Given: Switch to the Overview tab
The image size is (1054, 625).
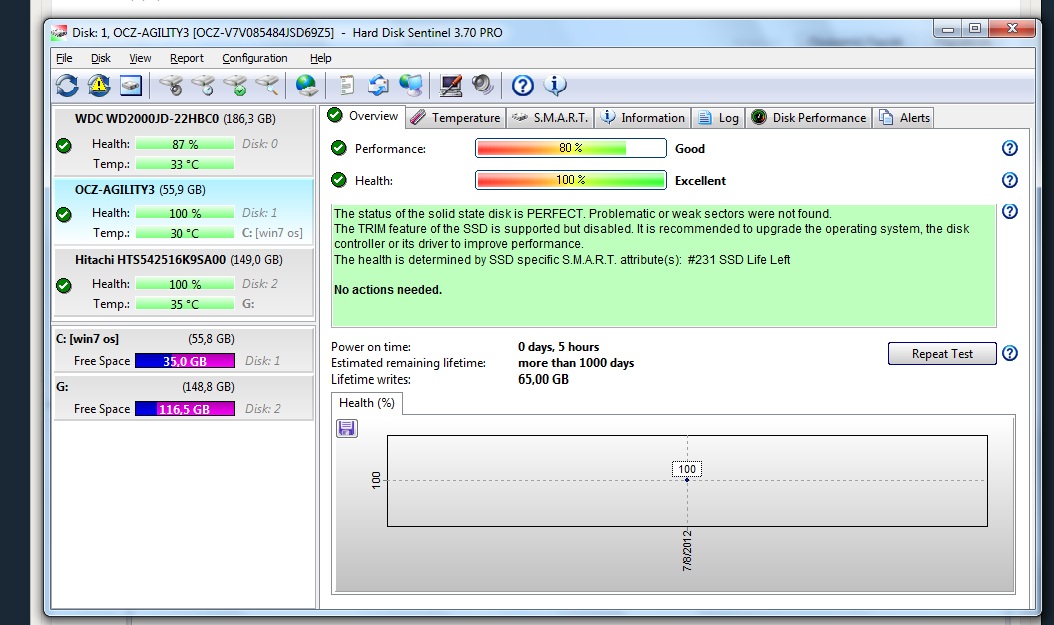Looking at the screenshot, I should tap(363, 116).
